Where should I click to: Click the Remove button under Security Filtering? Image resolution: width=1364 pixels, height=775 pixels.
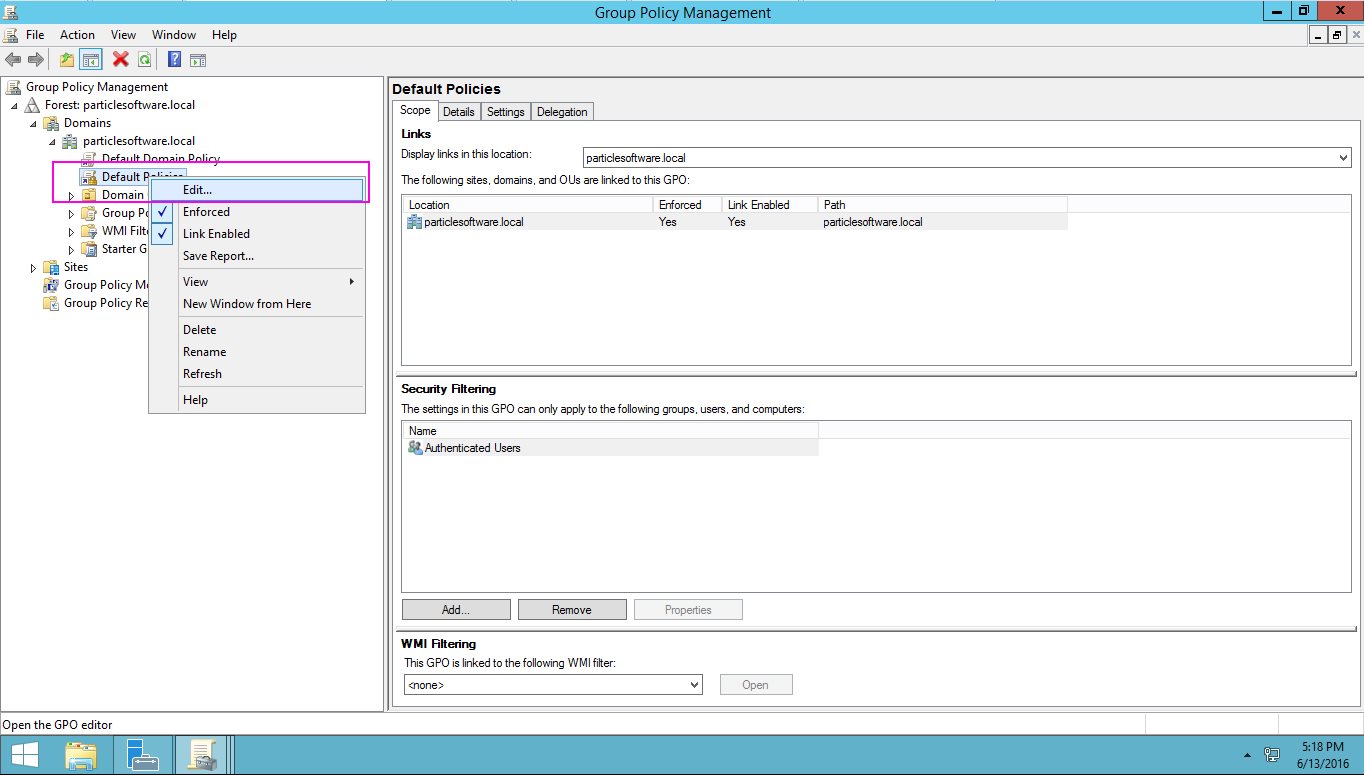(572, 610)
